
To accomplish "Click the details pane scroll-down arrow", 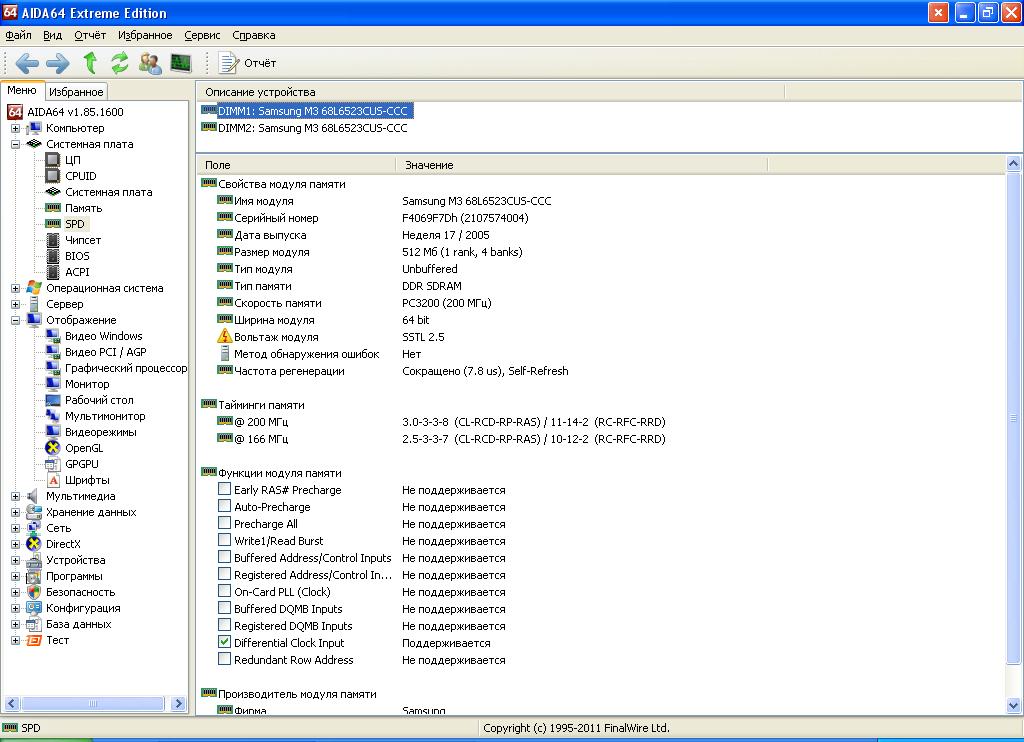I will click(x=1014, y=705).
